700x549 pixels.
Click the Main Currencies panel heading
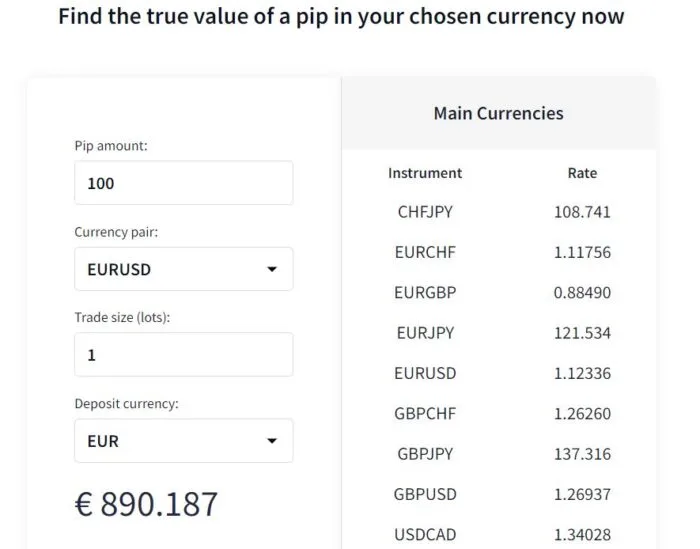pyautogui.click(x=499, y=113)
